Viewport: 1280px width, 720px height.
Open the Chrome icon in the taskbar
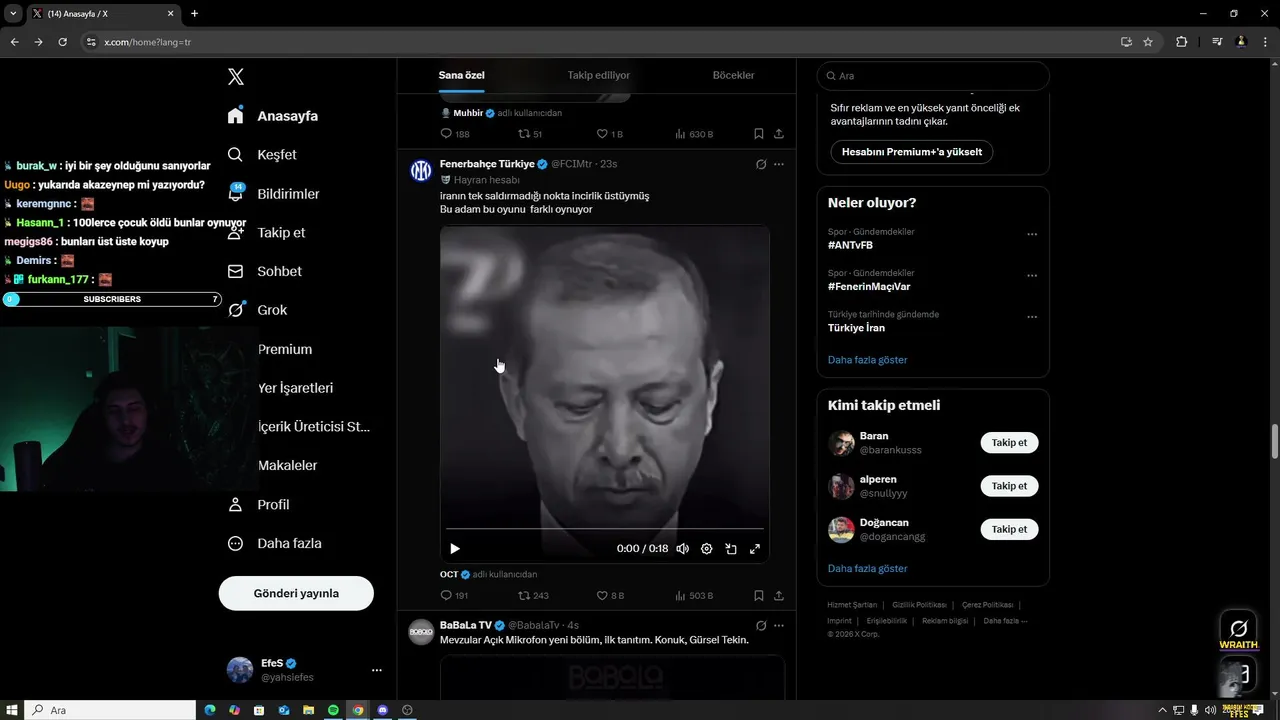(x=358, y=710)
